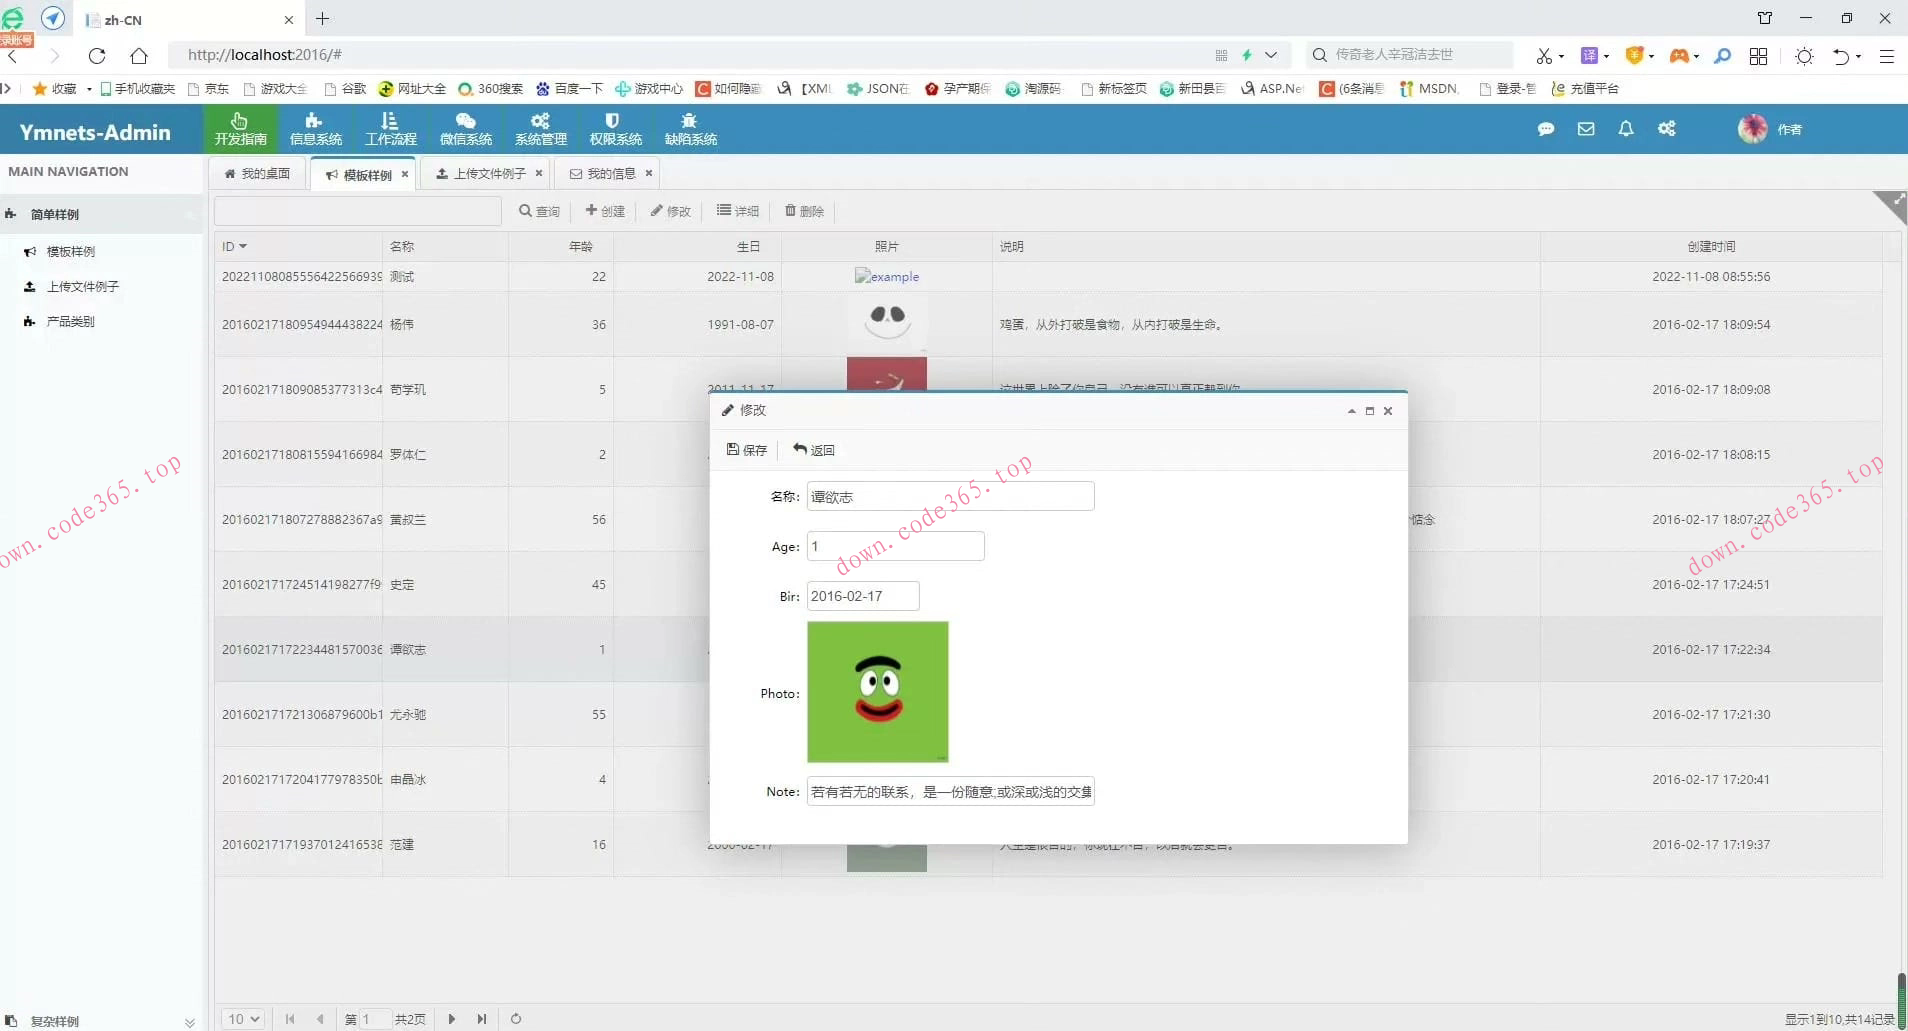
Task: Click the green face photo thumbnail
Action: (x=877, y=692)
